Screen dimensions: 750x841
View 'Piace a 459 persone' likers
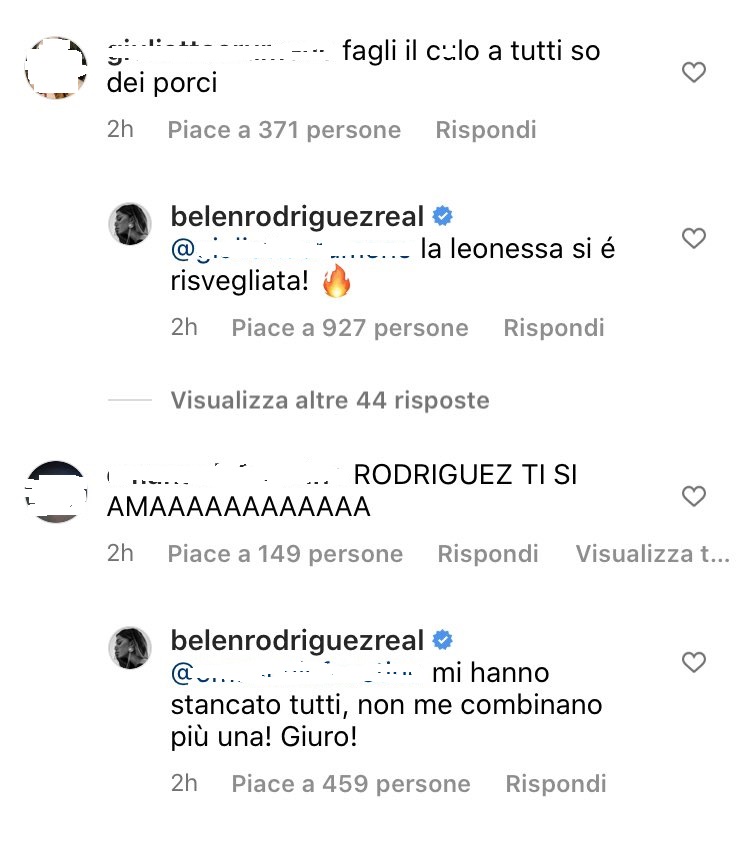(351, 784)
